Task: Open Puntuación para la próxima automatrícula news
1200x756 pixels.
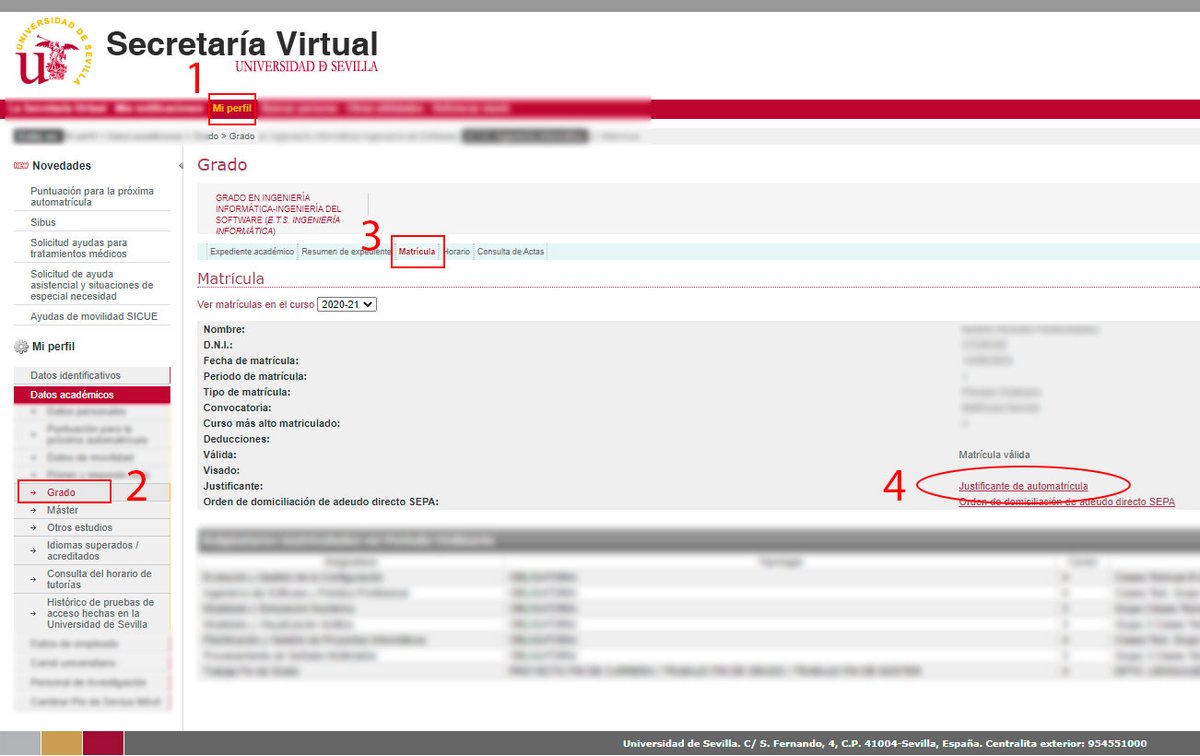Action: coord(92,196)
